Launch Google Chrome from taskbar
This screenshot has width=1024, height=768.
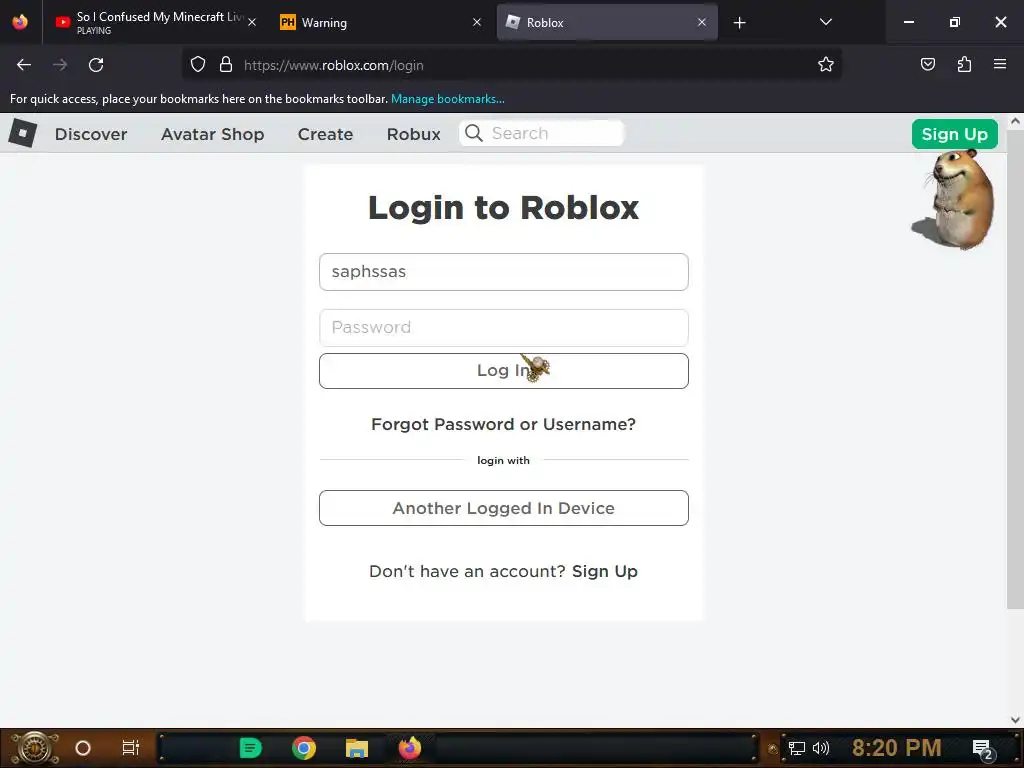click(x=304, y=748)
